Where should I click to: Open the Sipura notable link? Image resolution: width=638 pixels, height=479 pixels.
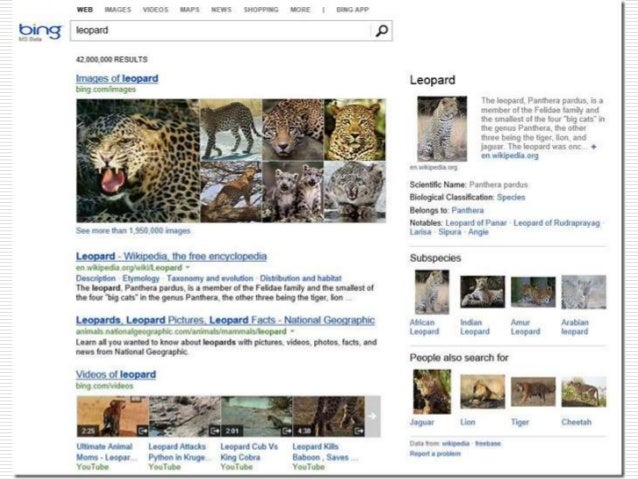450,232
